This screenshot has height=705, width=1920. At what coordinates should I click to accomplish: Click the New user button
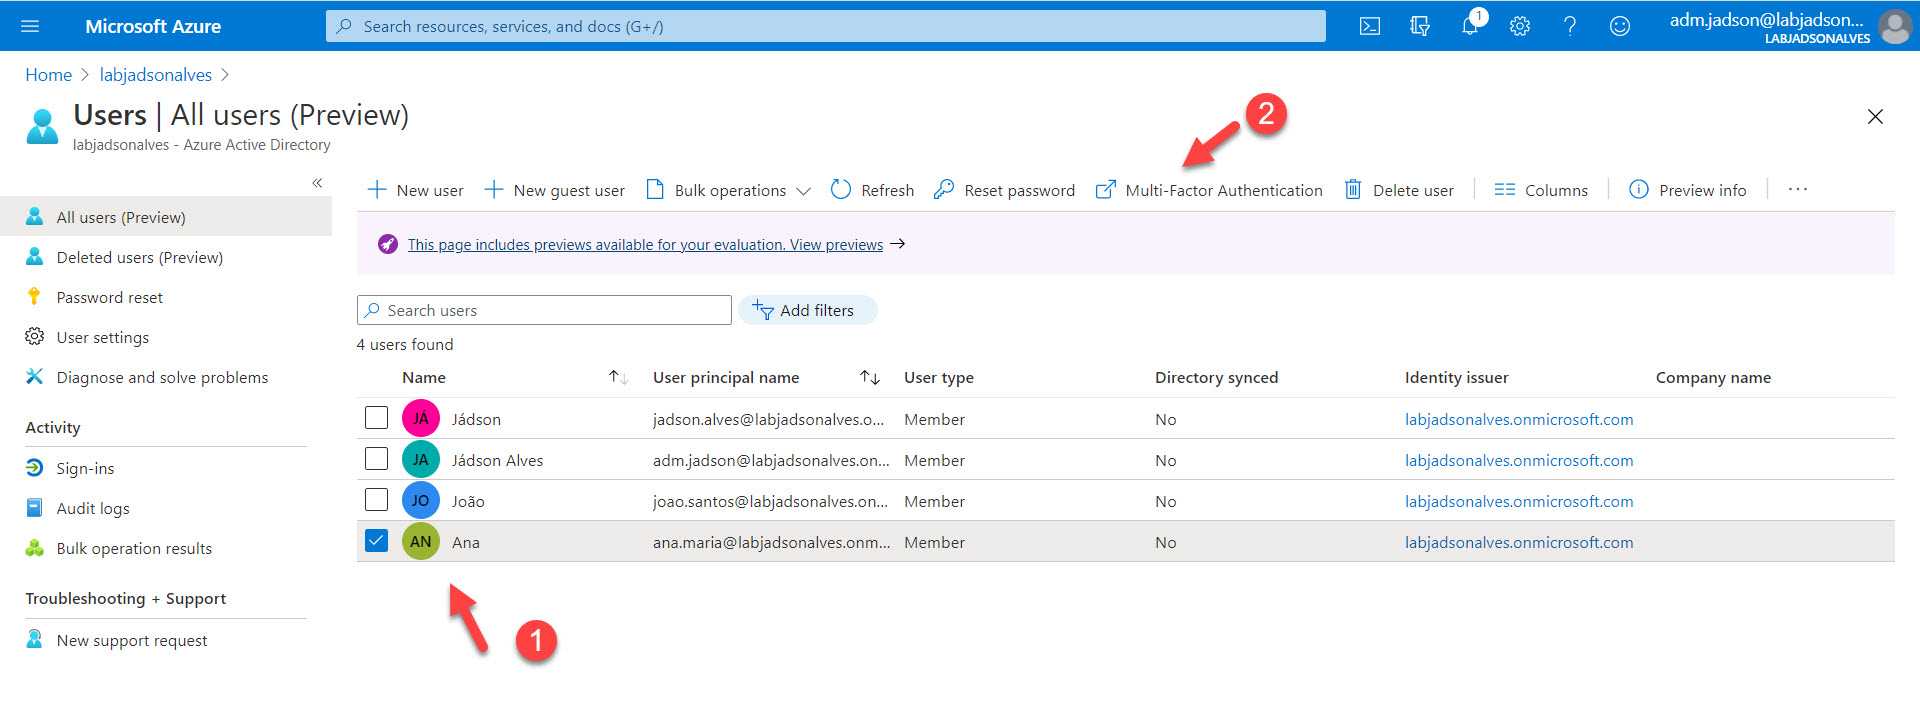(415, 190)
